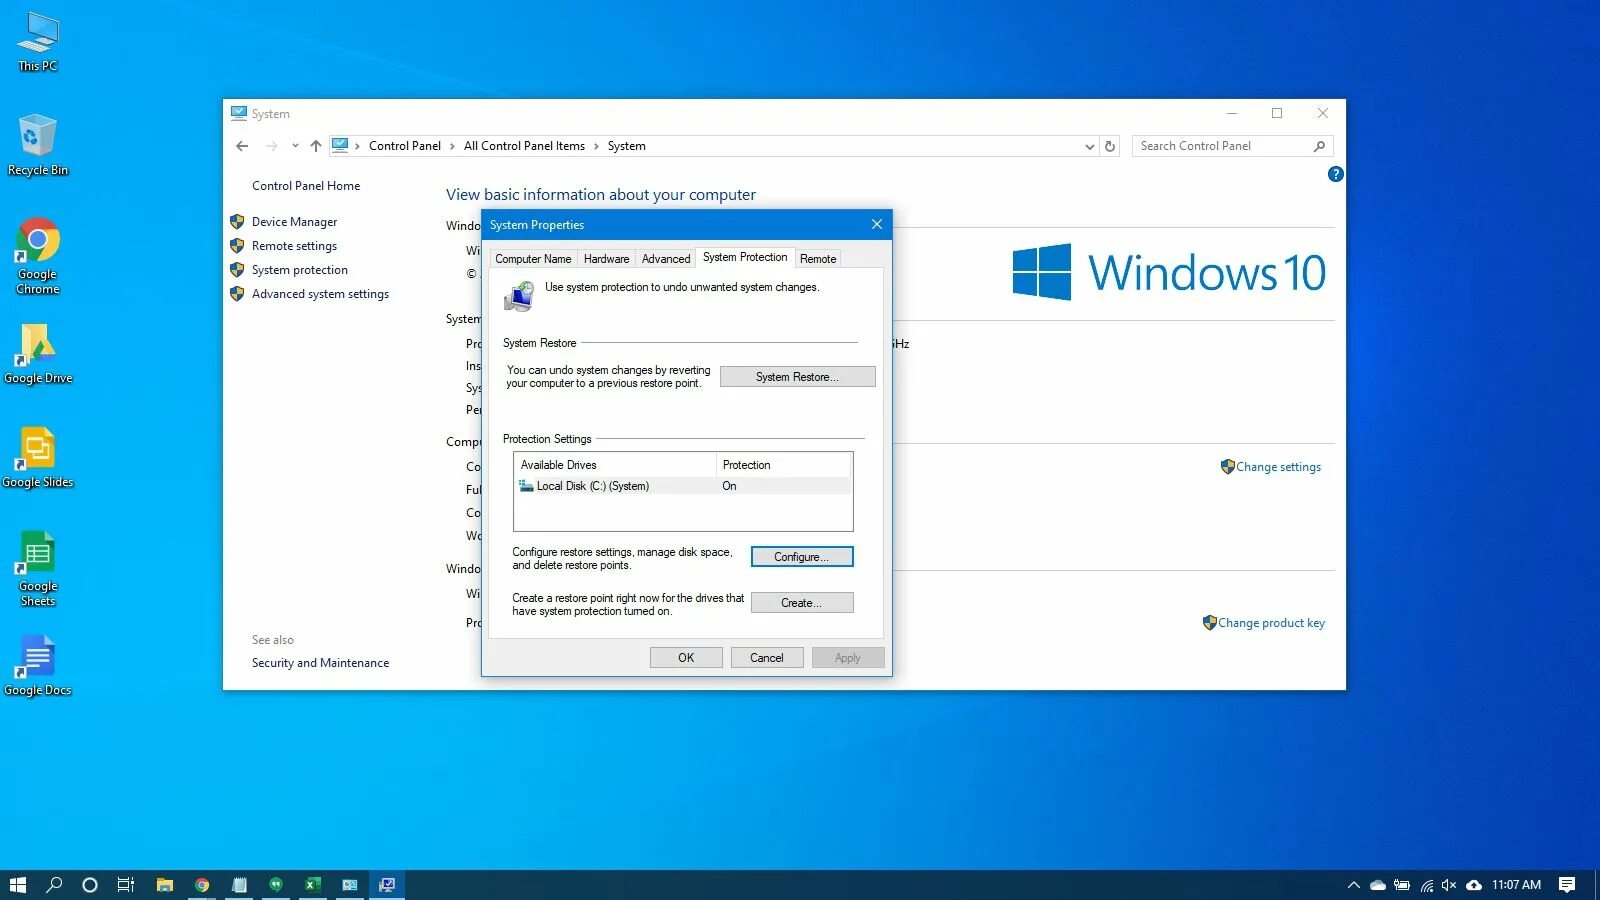Open OneDrive cloud tray icon
The image size is (1600, 900).
coord(1378,885)
